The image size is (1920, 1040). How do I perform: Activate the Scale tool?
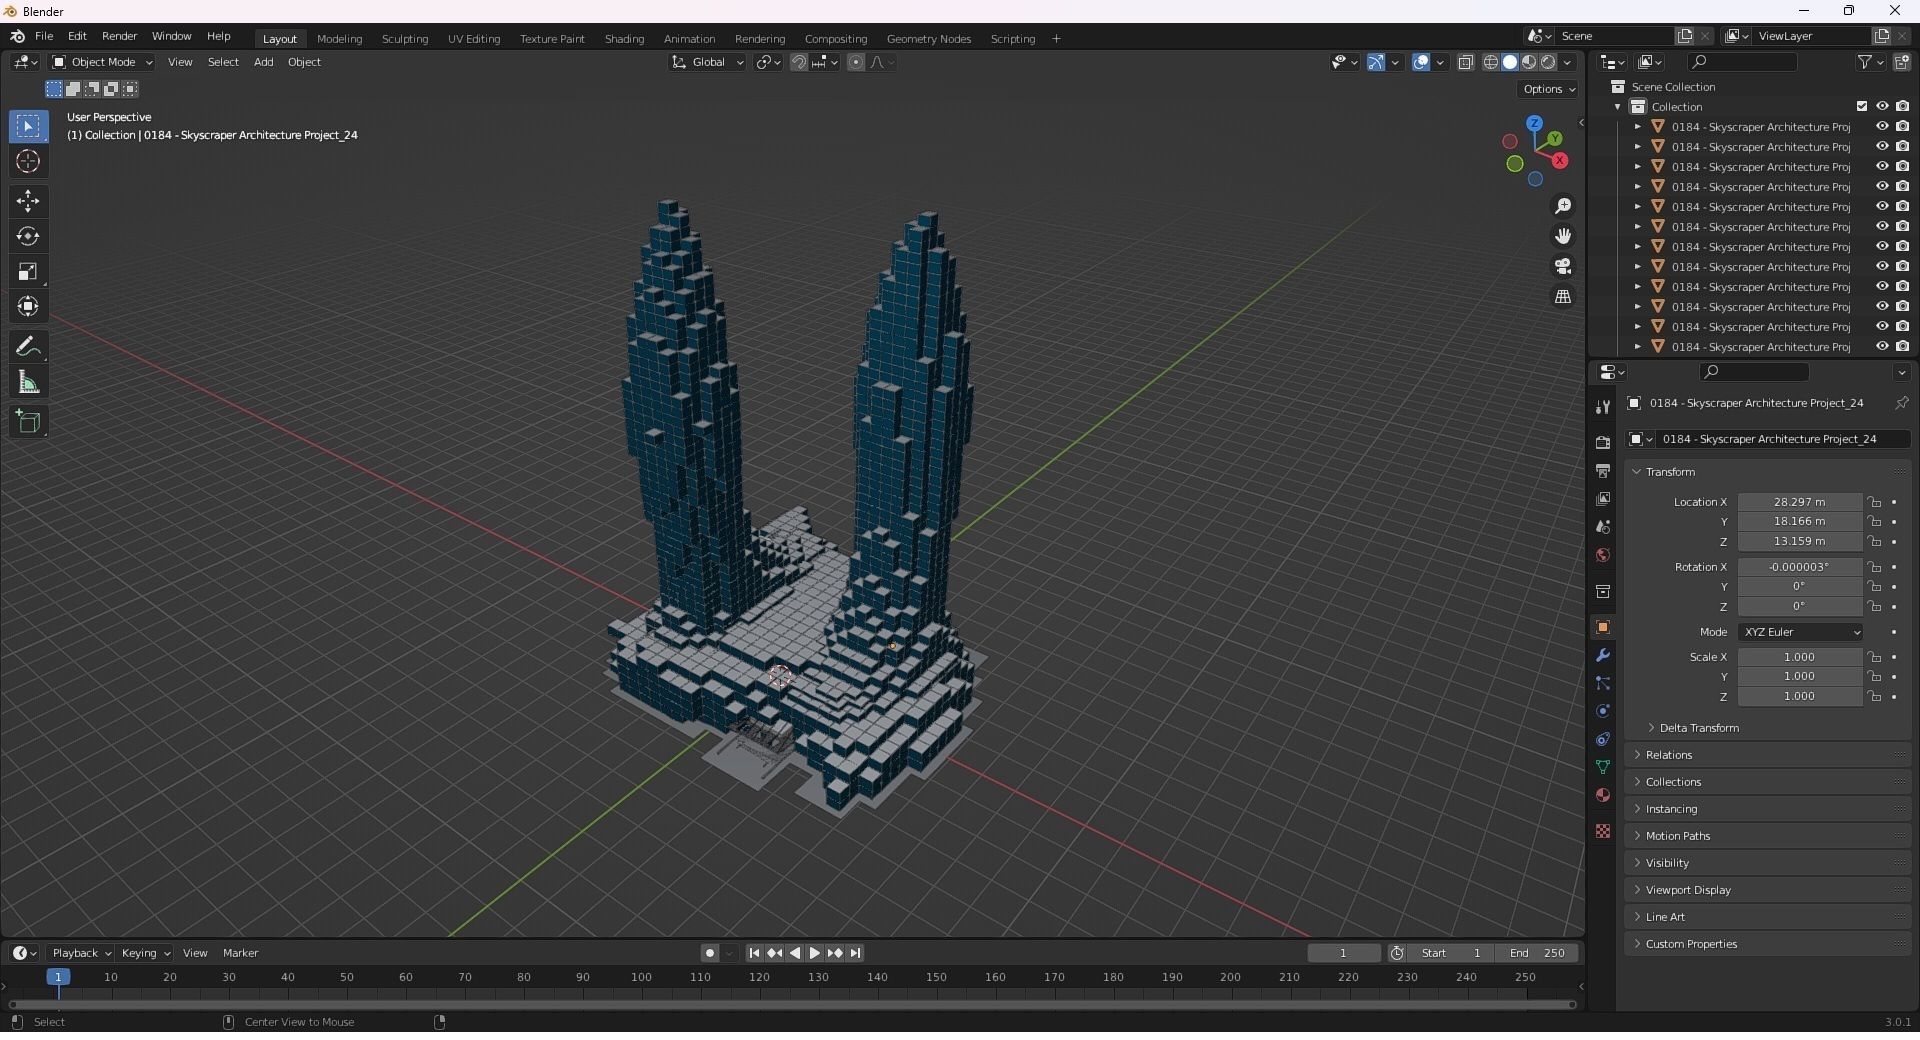pos(28,271)
